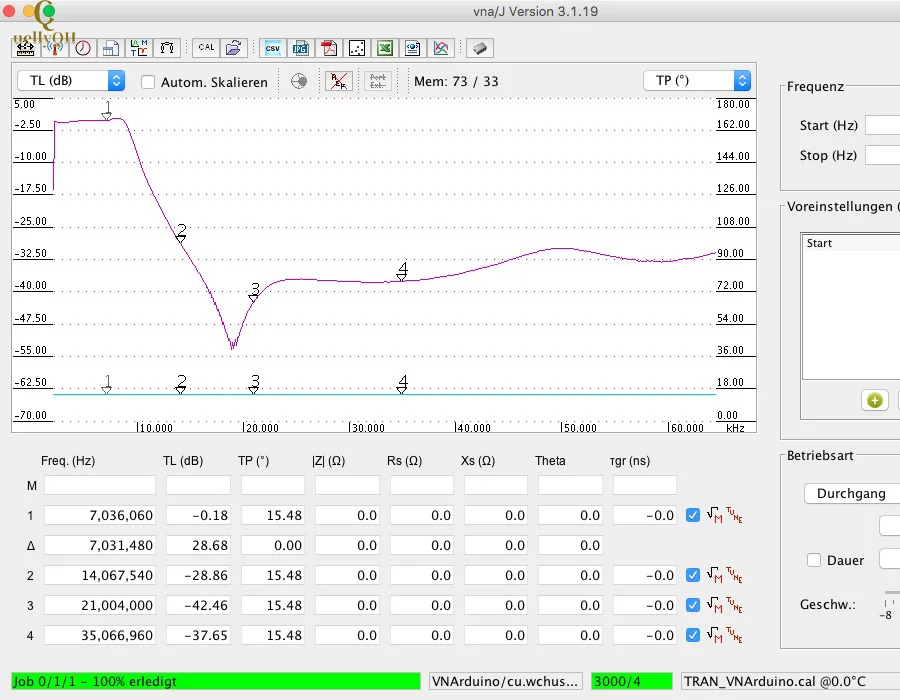Click the math (√M) icon for marker 3
900x700 pixels.
point(715,605)
